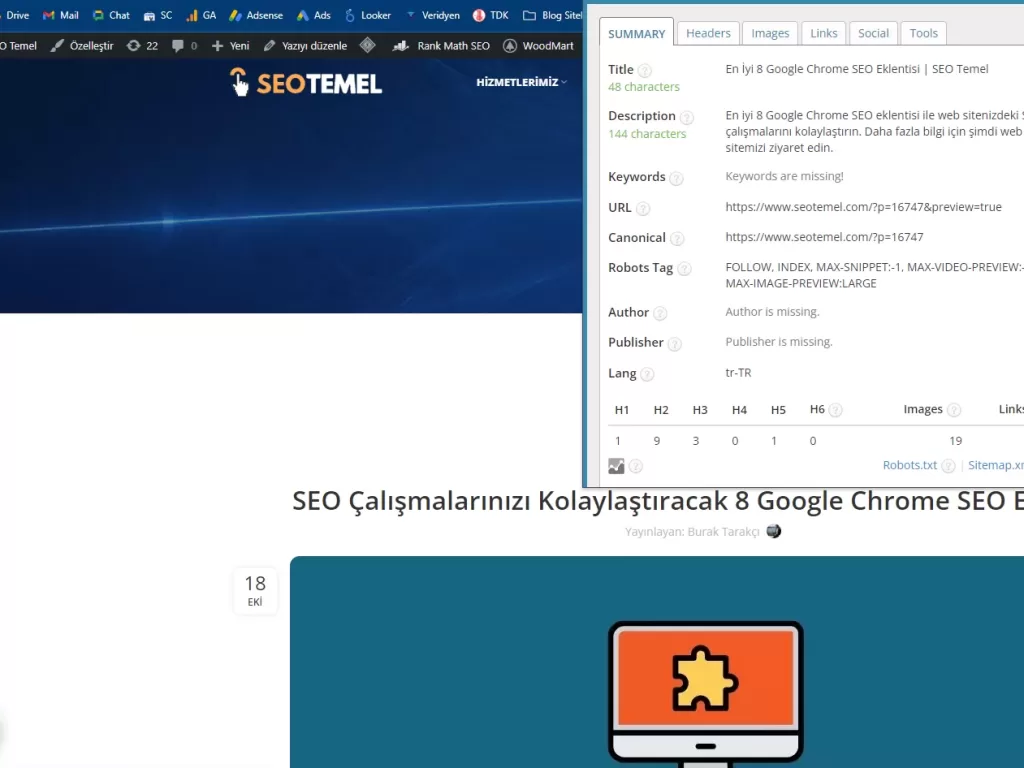
Task: Switch to the Links tab
Action: point(824,33)
